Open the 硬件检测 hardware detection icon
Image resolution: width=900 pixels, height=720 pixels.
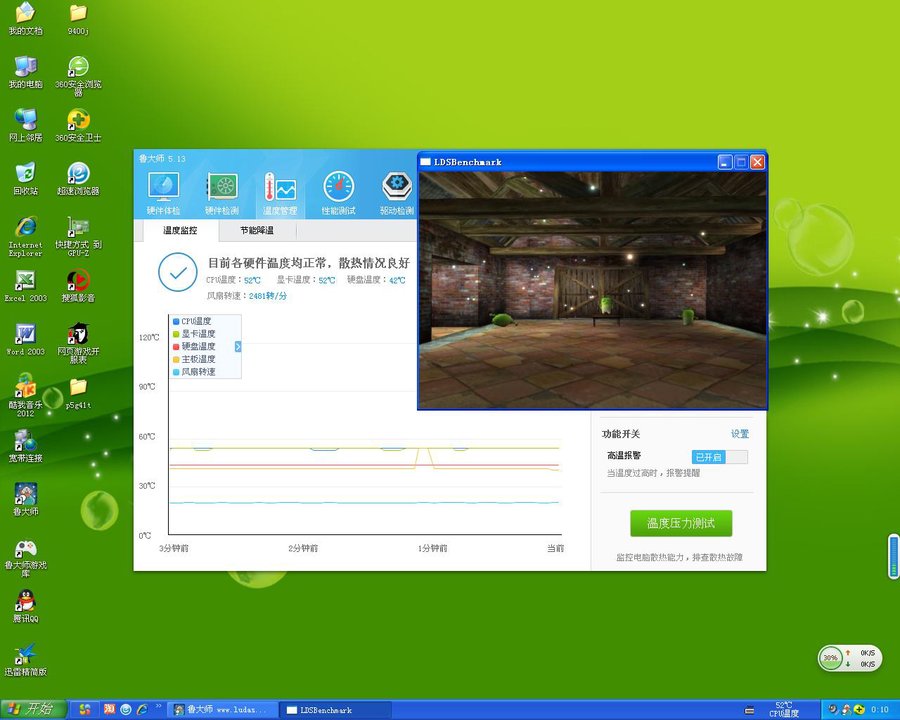(221, 192)
